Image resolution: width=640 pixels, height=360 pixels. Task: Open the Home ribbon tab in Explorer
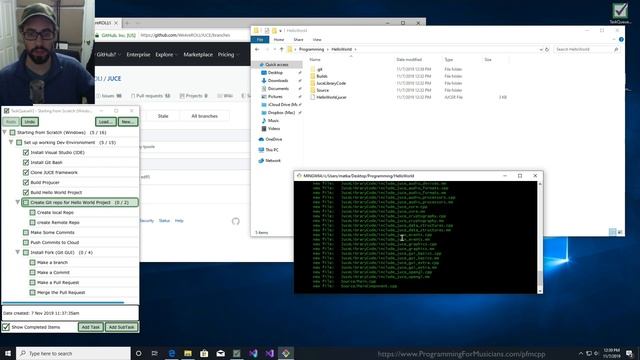tap(279, 40)
